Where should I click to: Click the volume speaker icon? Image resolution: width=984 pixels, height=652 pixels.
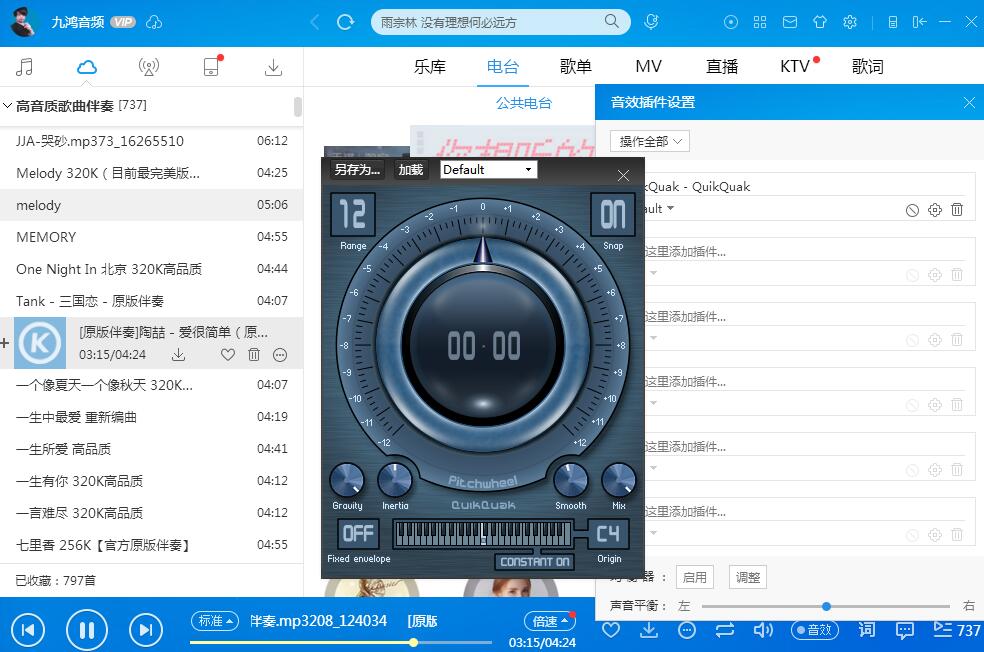pos(762,629)
